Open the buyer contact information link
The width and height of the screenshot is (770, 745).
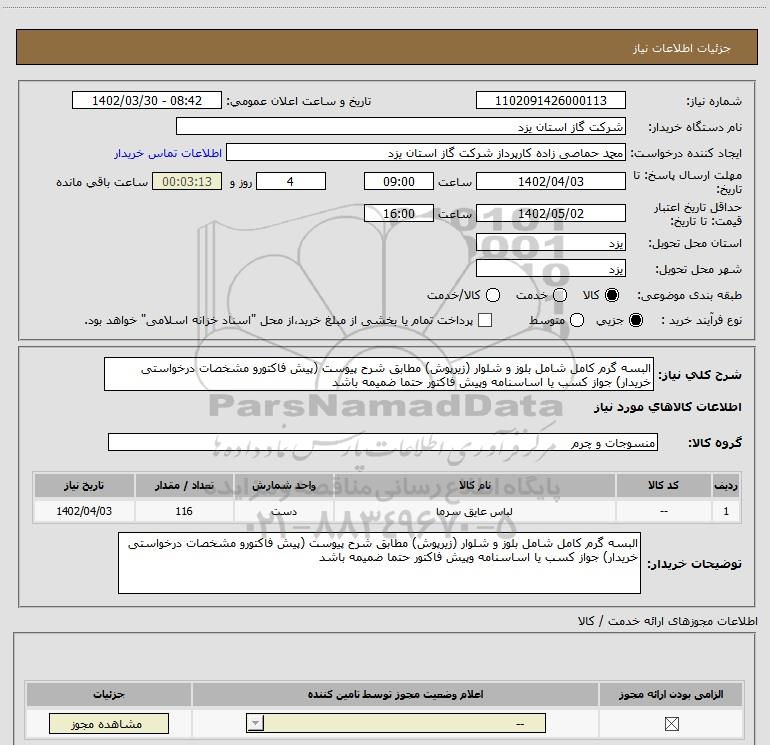[168, 153]
